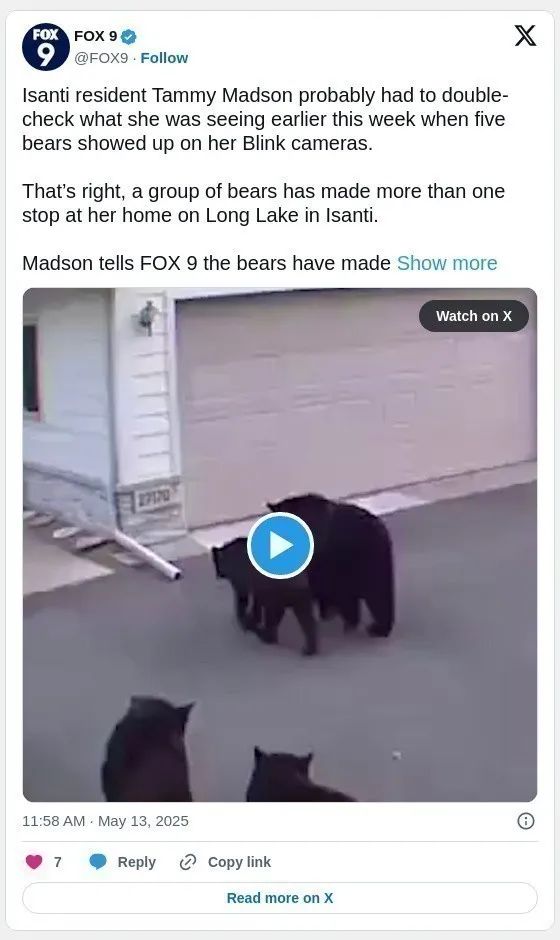This screenshot has width=560, height=940.
Task: Expand tweet text with Show more
Action: (x=447, y=263)
